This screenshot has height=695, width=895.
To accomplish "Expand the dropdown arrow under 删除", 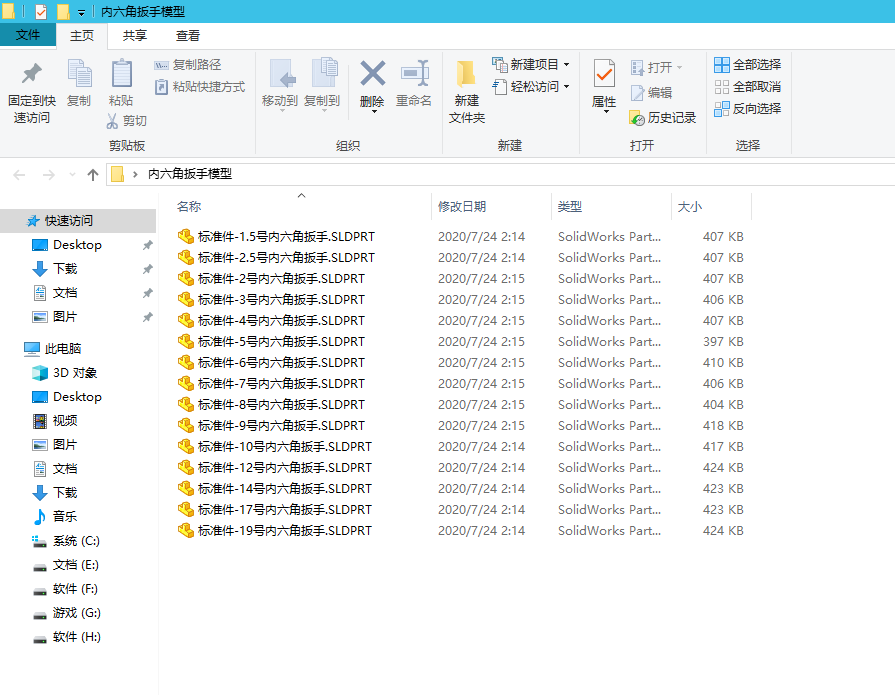I will pos(374,112).
